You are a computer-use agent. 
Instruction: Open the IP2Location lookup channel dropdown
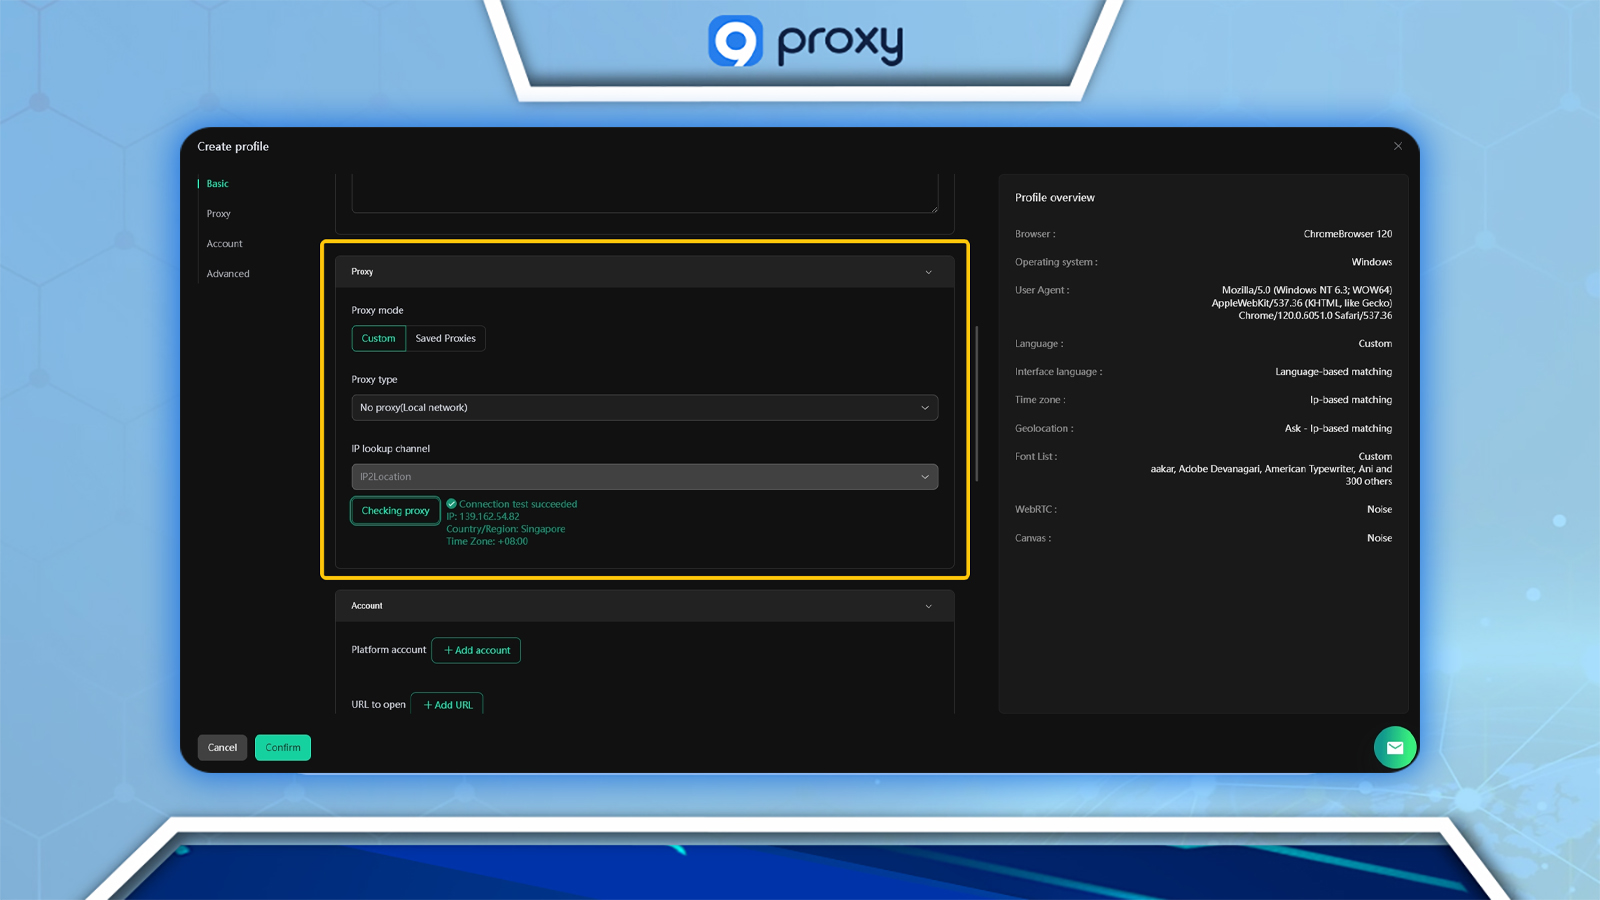point(645,476)
